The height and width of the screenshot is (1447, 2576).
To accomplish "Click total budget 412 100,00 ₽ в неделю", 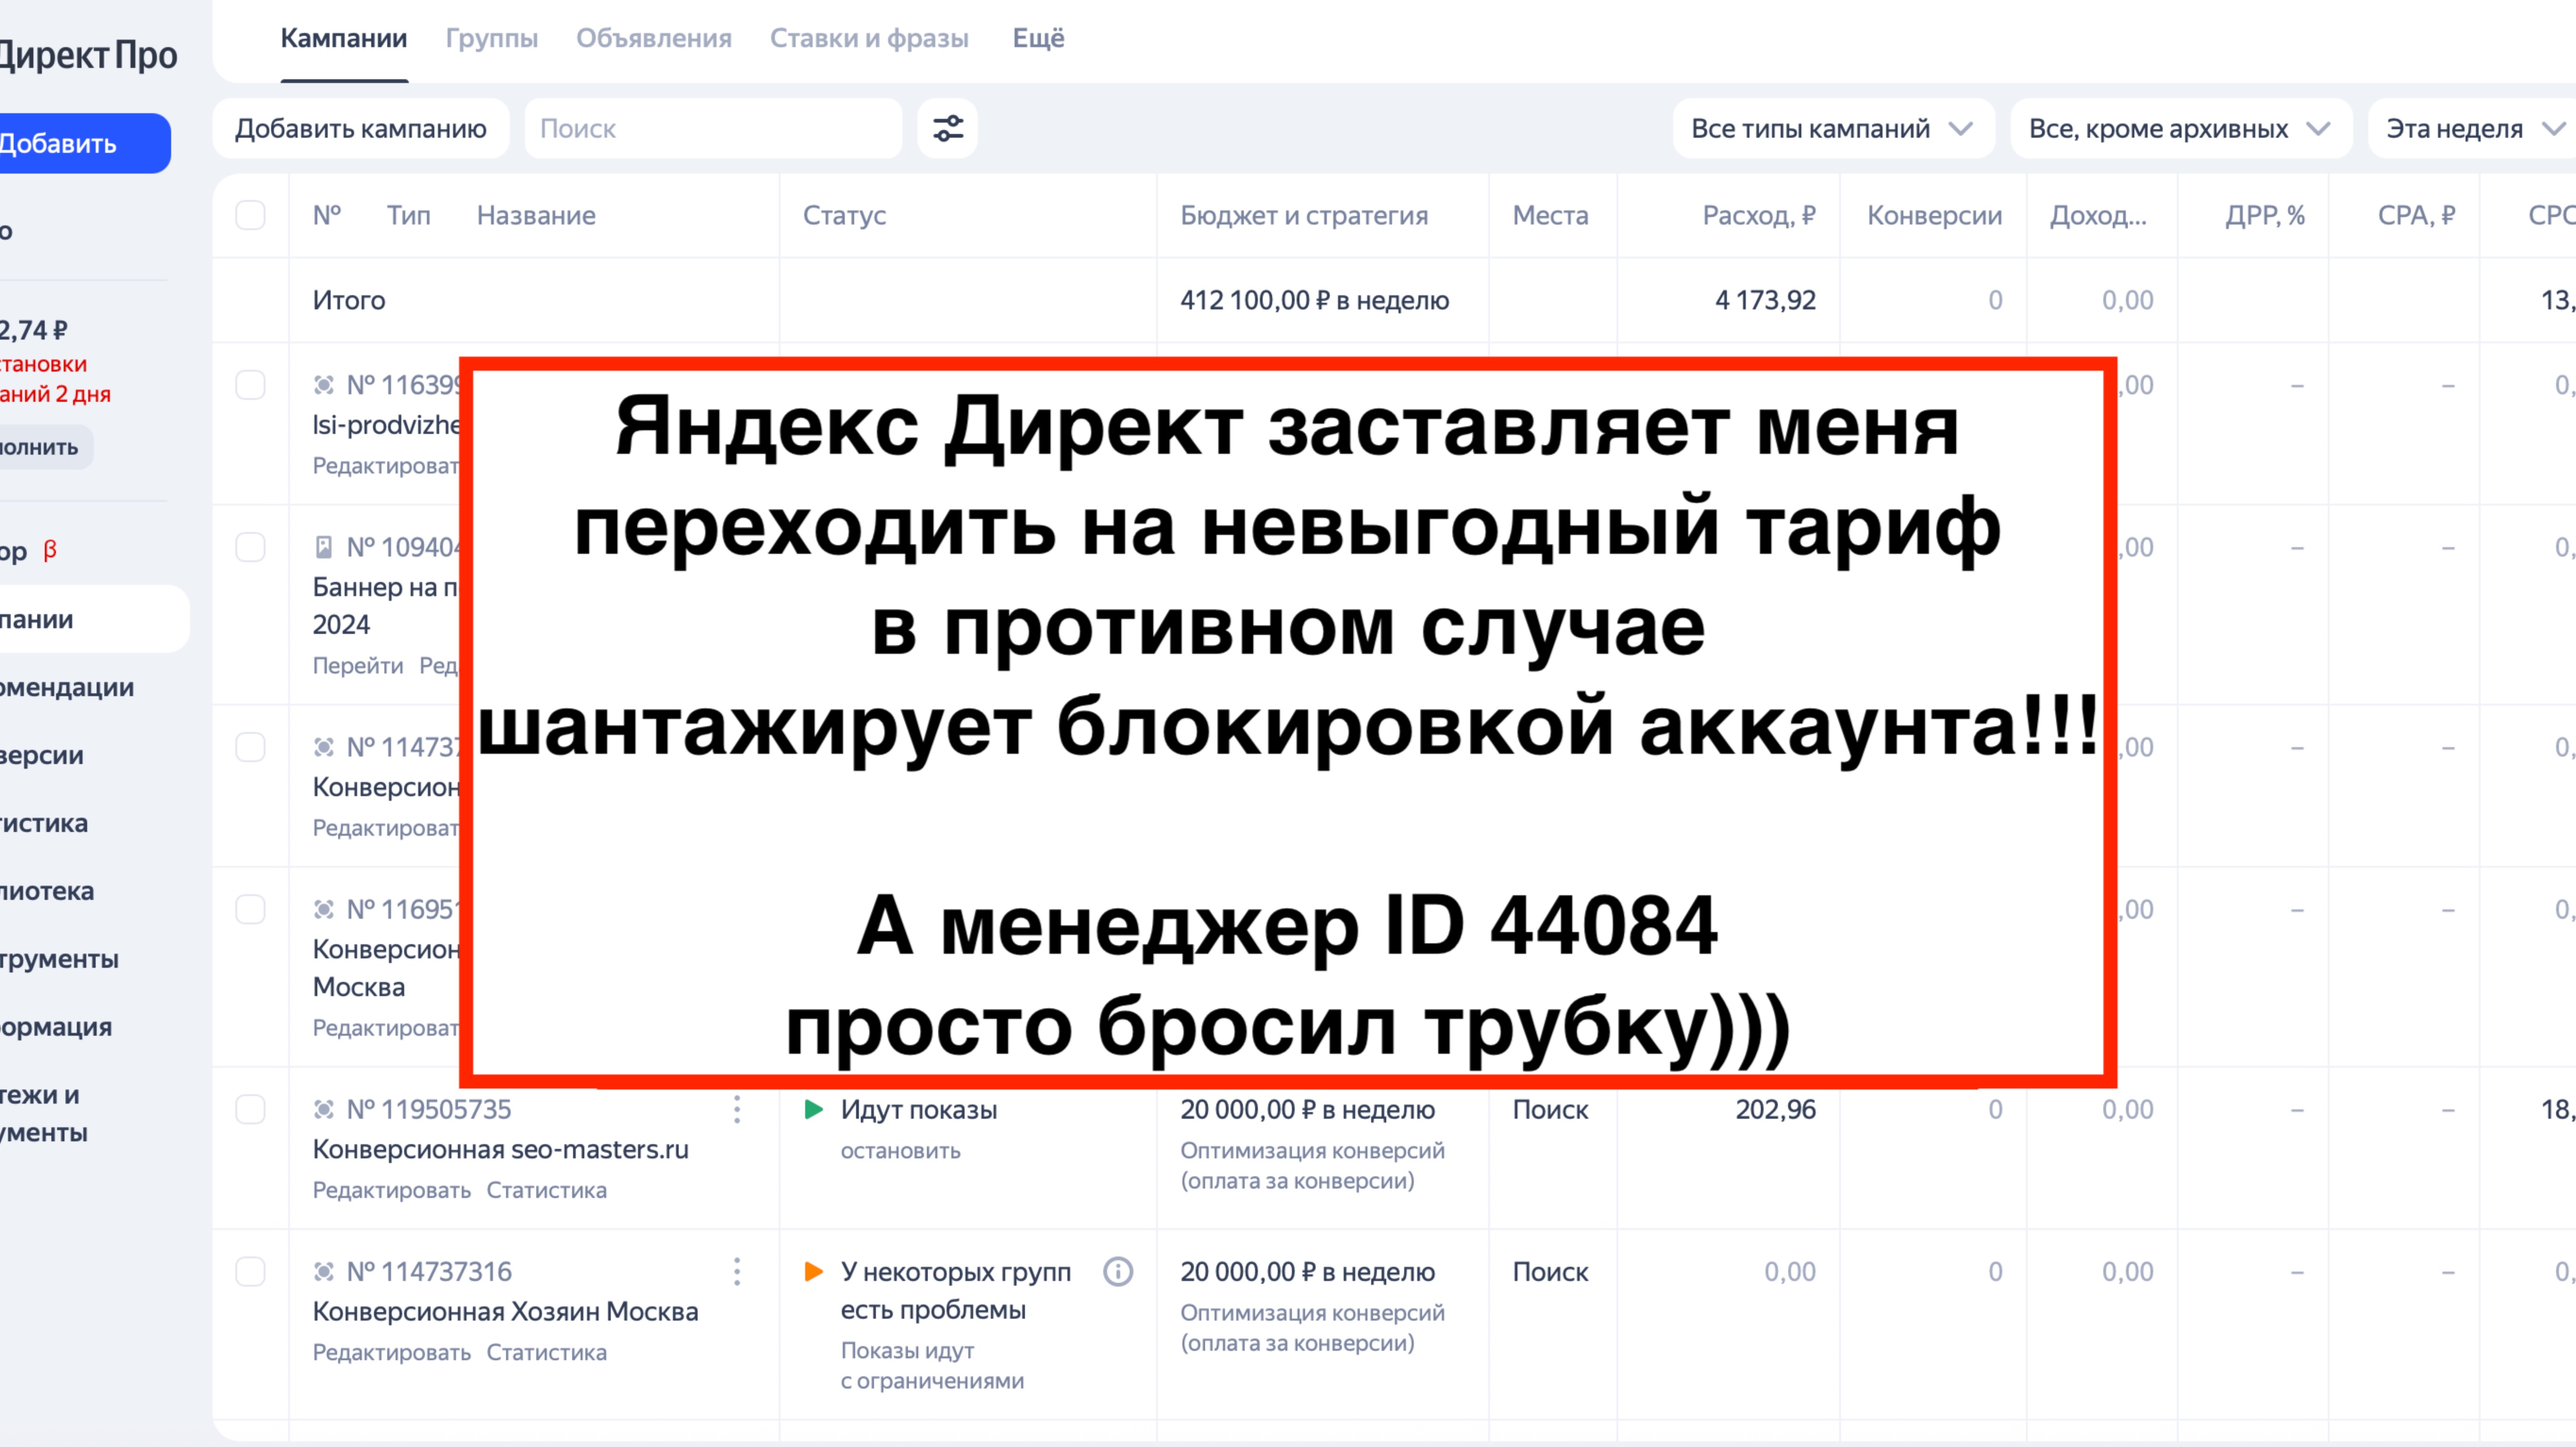I will click(1314, 300).
